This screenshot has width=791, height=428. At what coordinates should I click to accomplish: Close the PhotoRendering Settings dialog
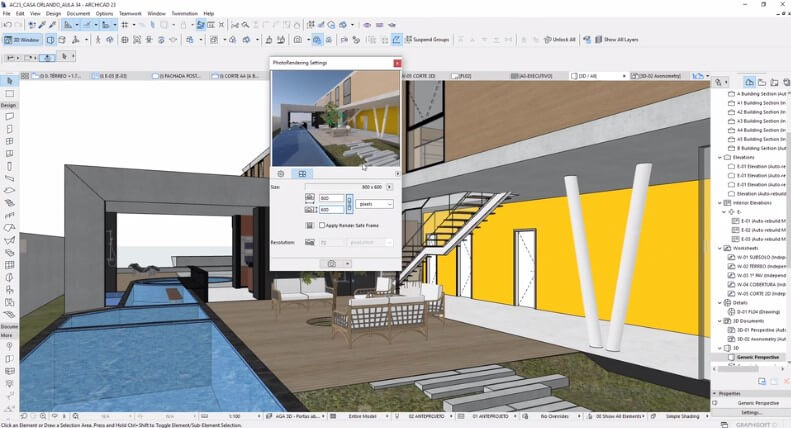[397, 63]
